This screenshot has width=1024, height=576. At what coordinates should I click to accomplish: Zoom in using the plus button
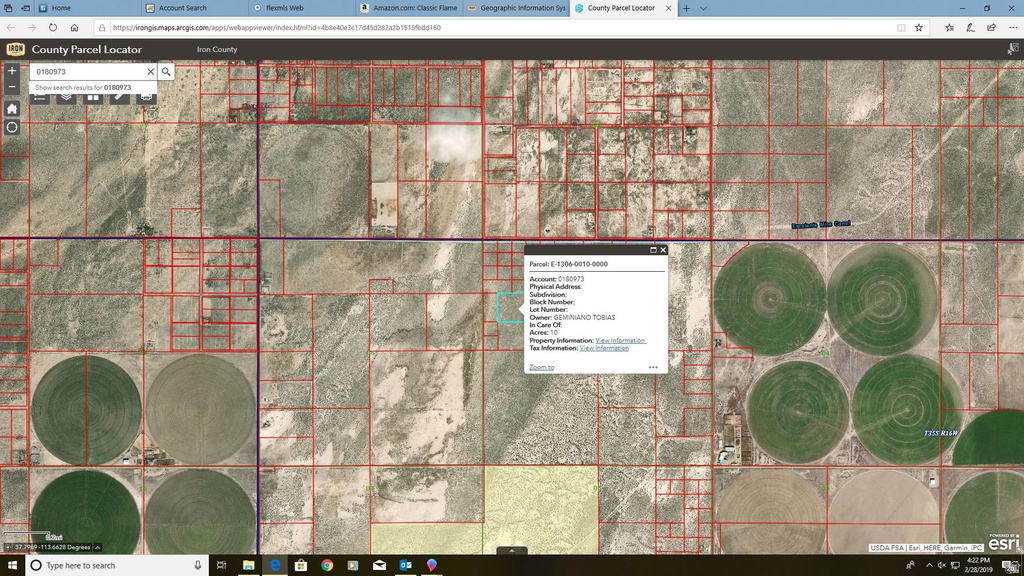(x=11, y=70)
